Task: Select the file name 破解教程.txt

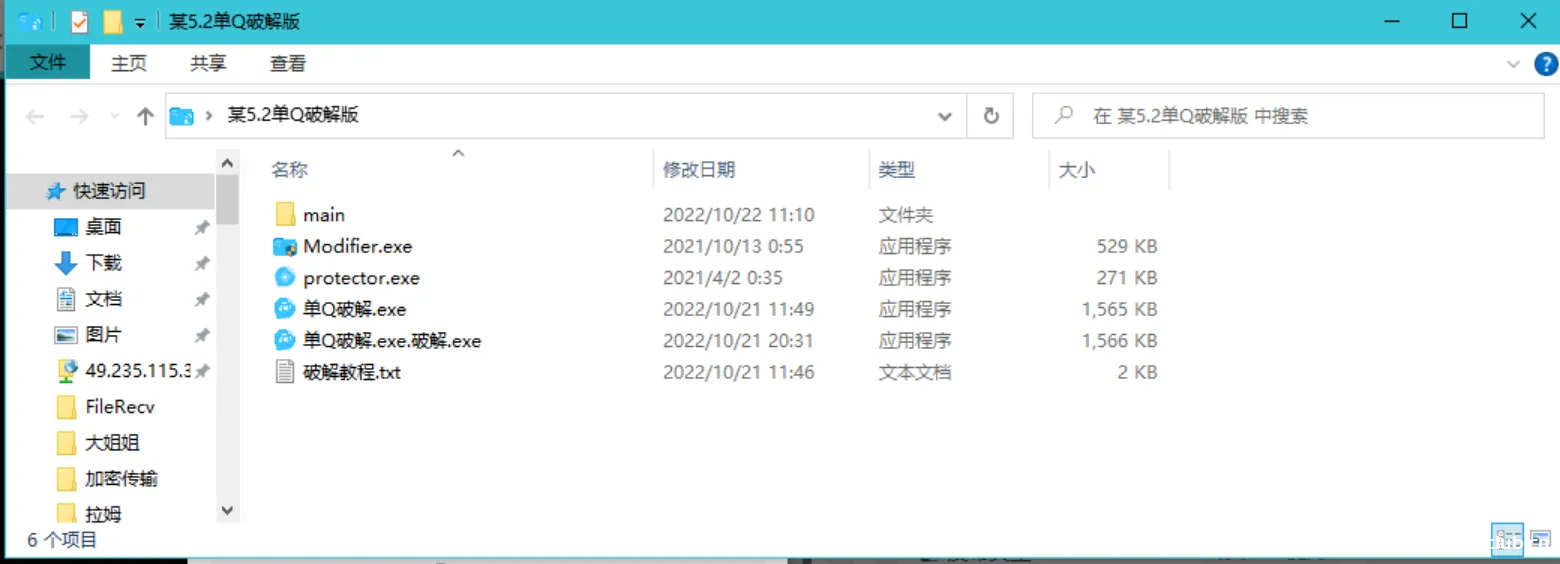Action: coord(352,373)
